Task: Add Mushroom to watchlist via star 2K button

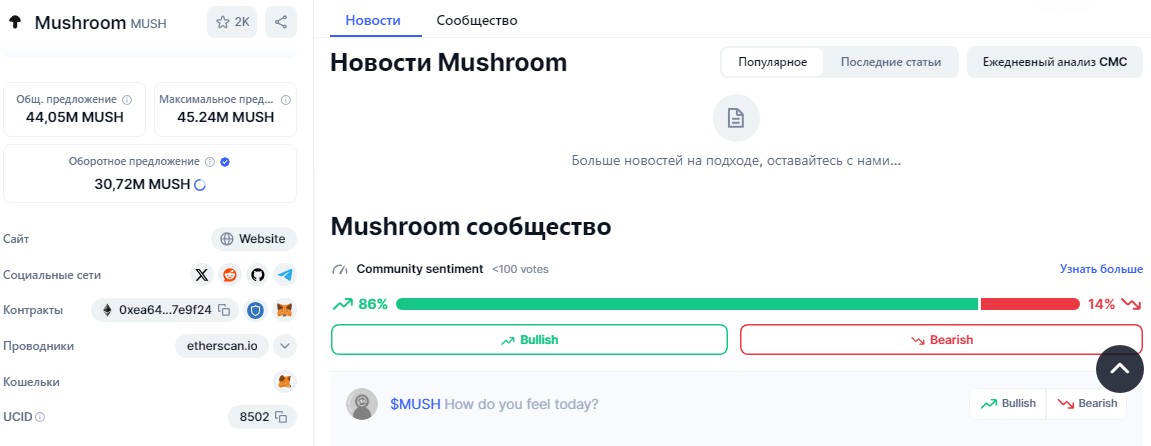Action: 233,22
